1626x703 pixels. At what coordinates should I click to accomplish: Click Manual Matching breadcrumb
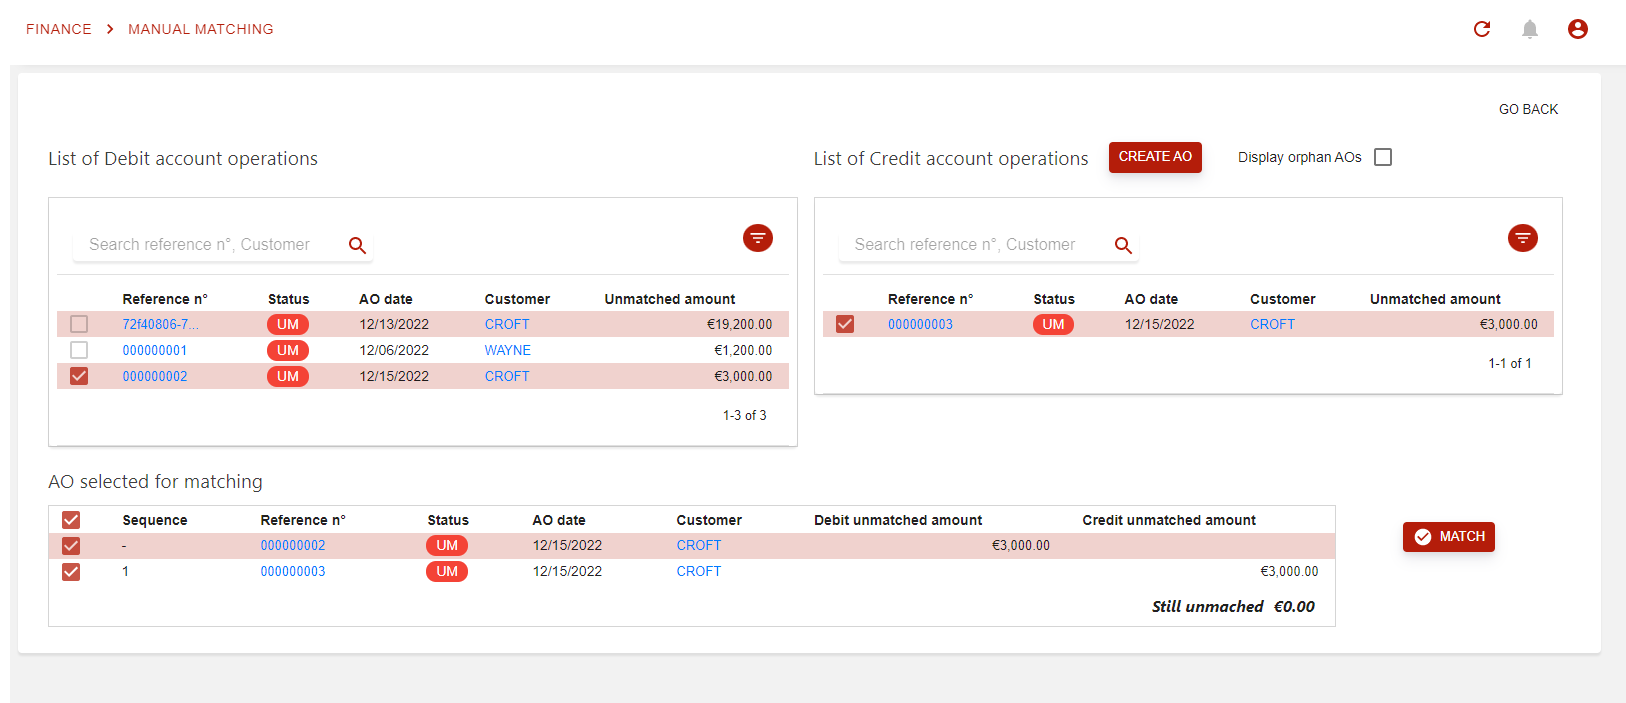pyautogui.click(x=200, y=29)
